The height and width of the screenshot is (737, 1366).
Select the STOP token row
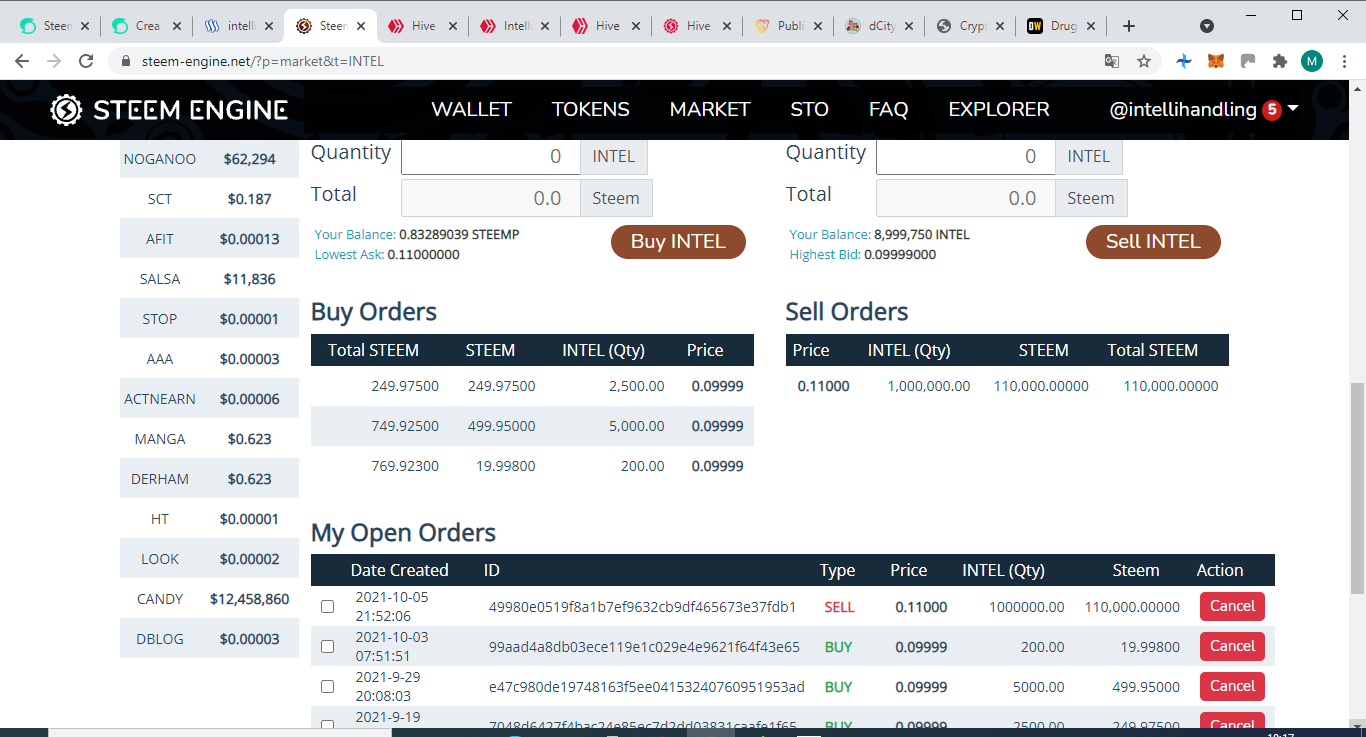pyautogui.click(x=209, y=319)
